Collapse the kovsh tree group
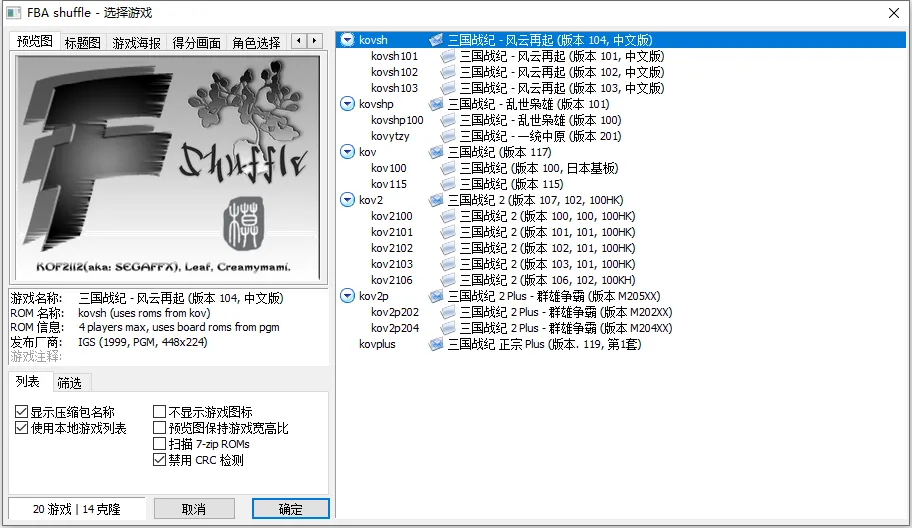 tap(347, 40)
